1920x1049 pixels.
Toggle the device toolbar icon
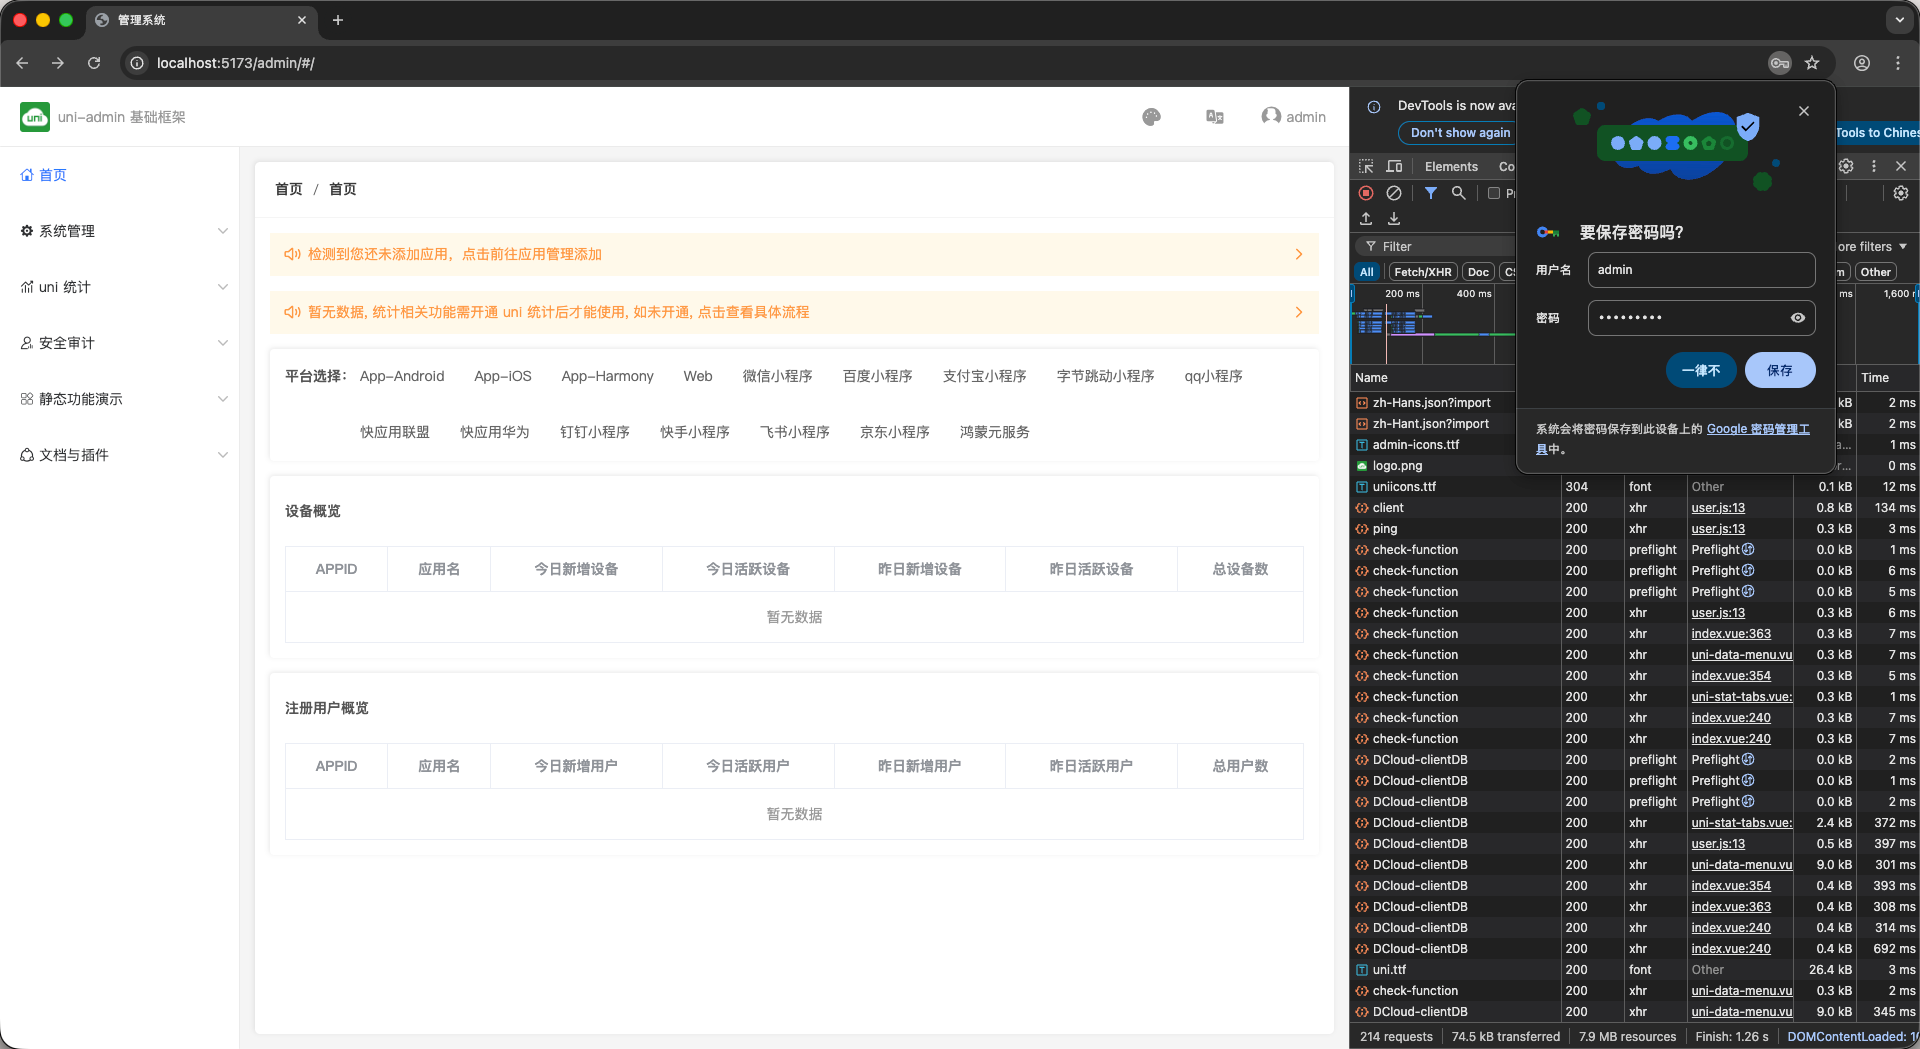[x=1394, y=166]
